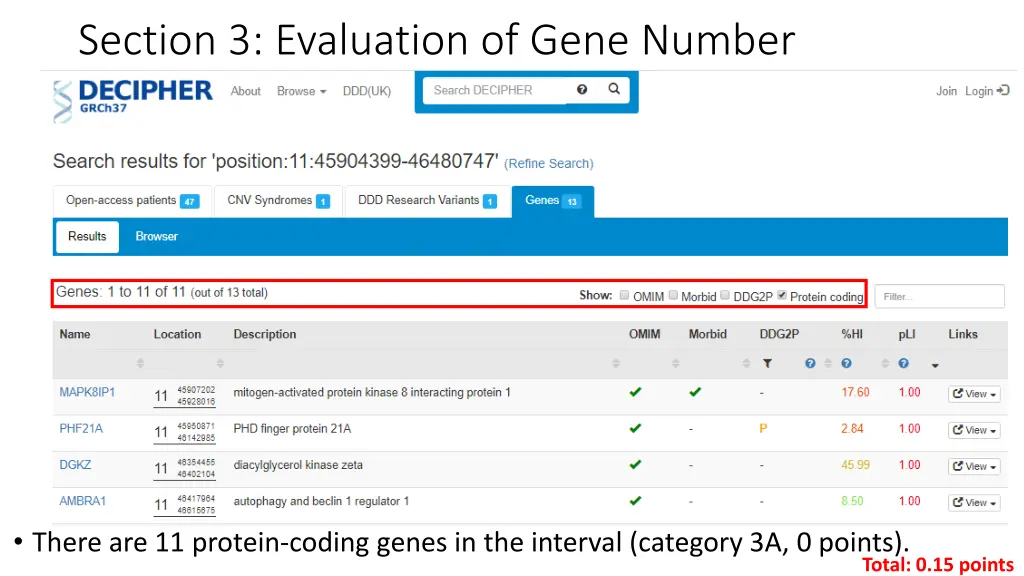
Task: Click the OMIM checkmark for PHF21A
Action: pyautogui.click(x=635, y=428)
